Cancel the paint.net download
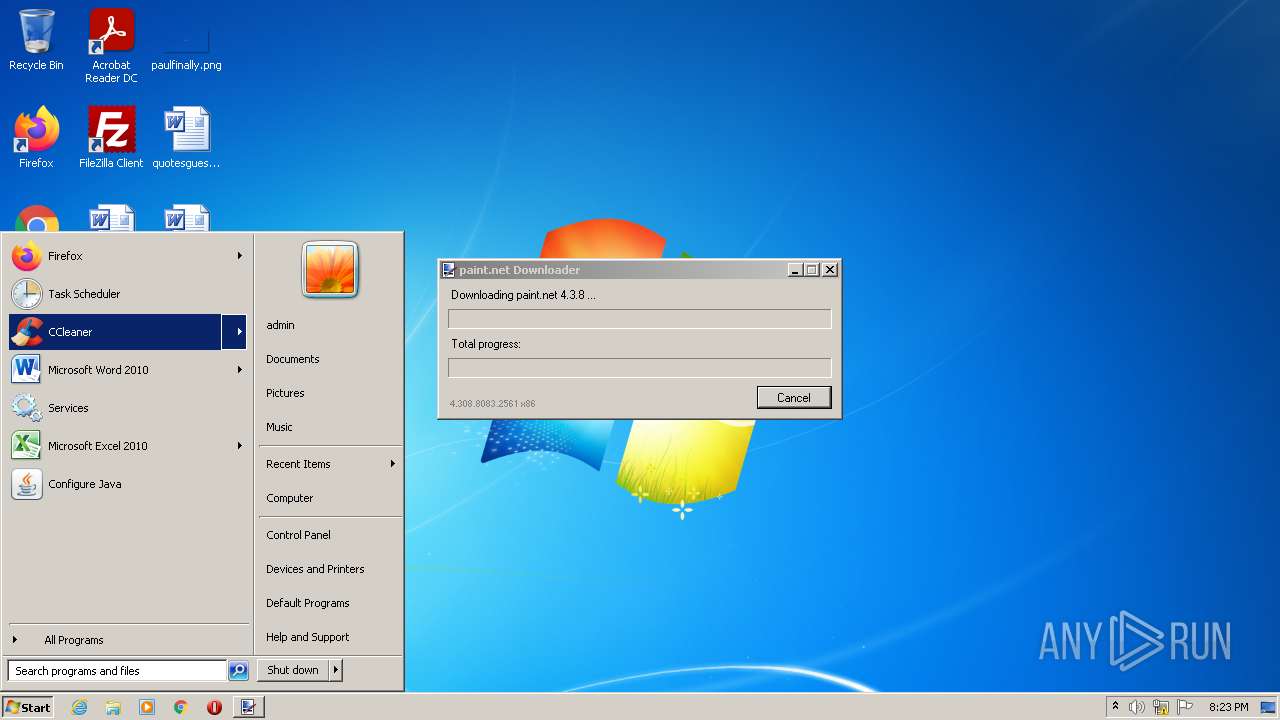Viewport: 1280px width, 720px height. click(794, 398)
